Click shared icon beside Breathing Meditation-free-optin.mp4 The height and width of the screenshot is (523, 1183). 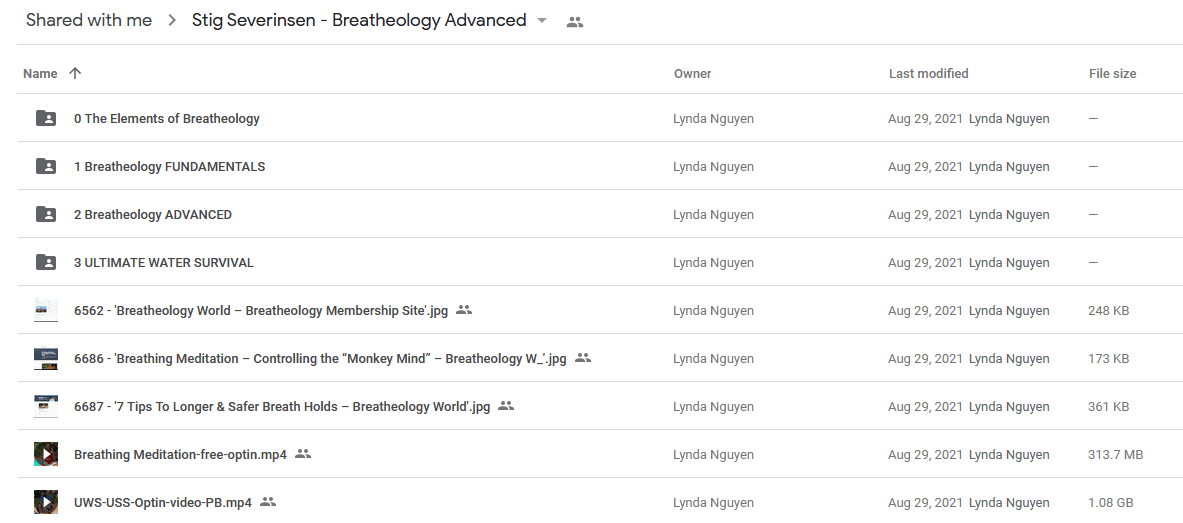(303, 454)
